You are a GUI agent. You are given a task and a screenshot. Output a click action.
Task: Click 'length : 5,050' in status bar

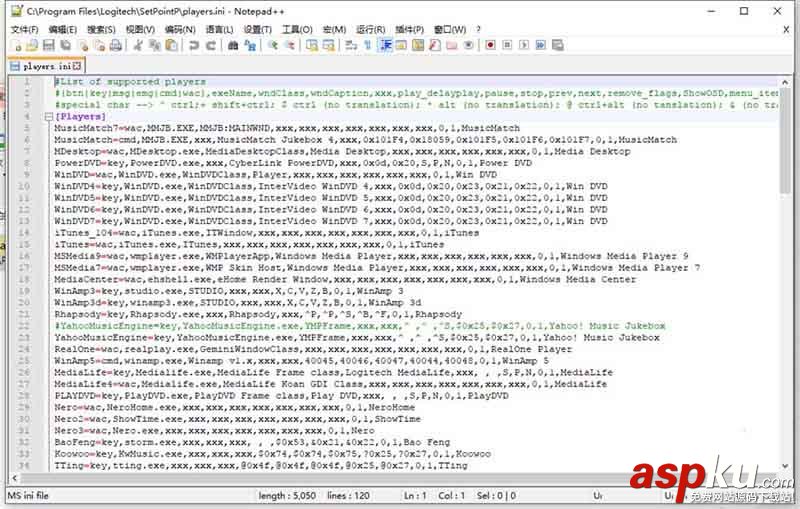pos(287,496)
